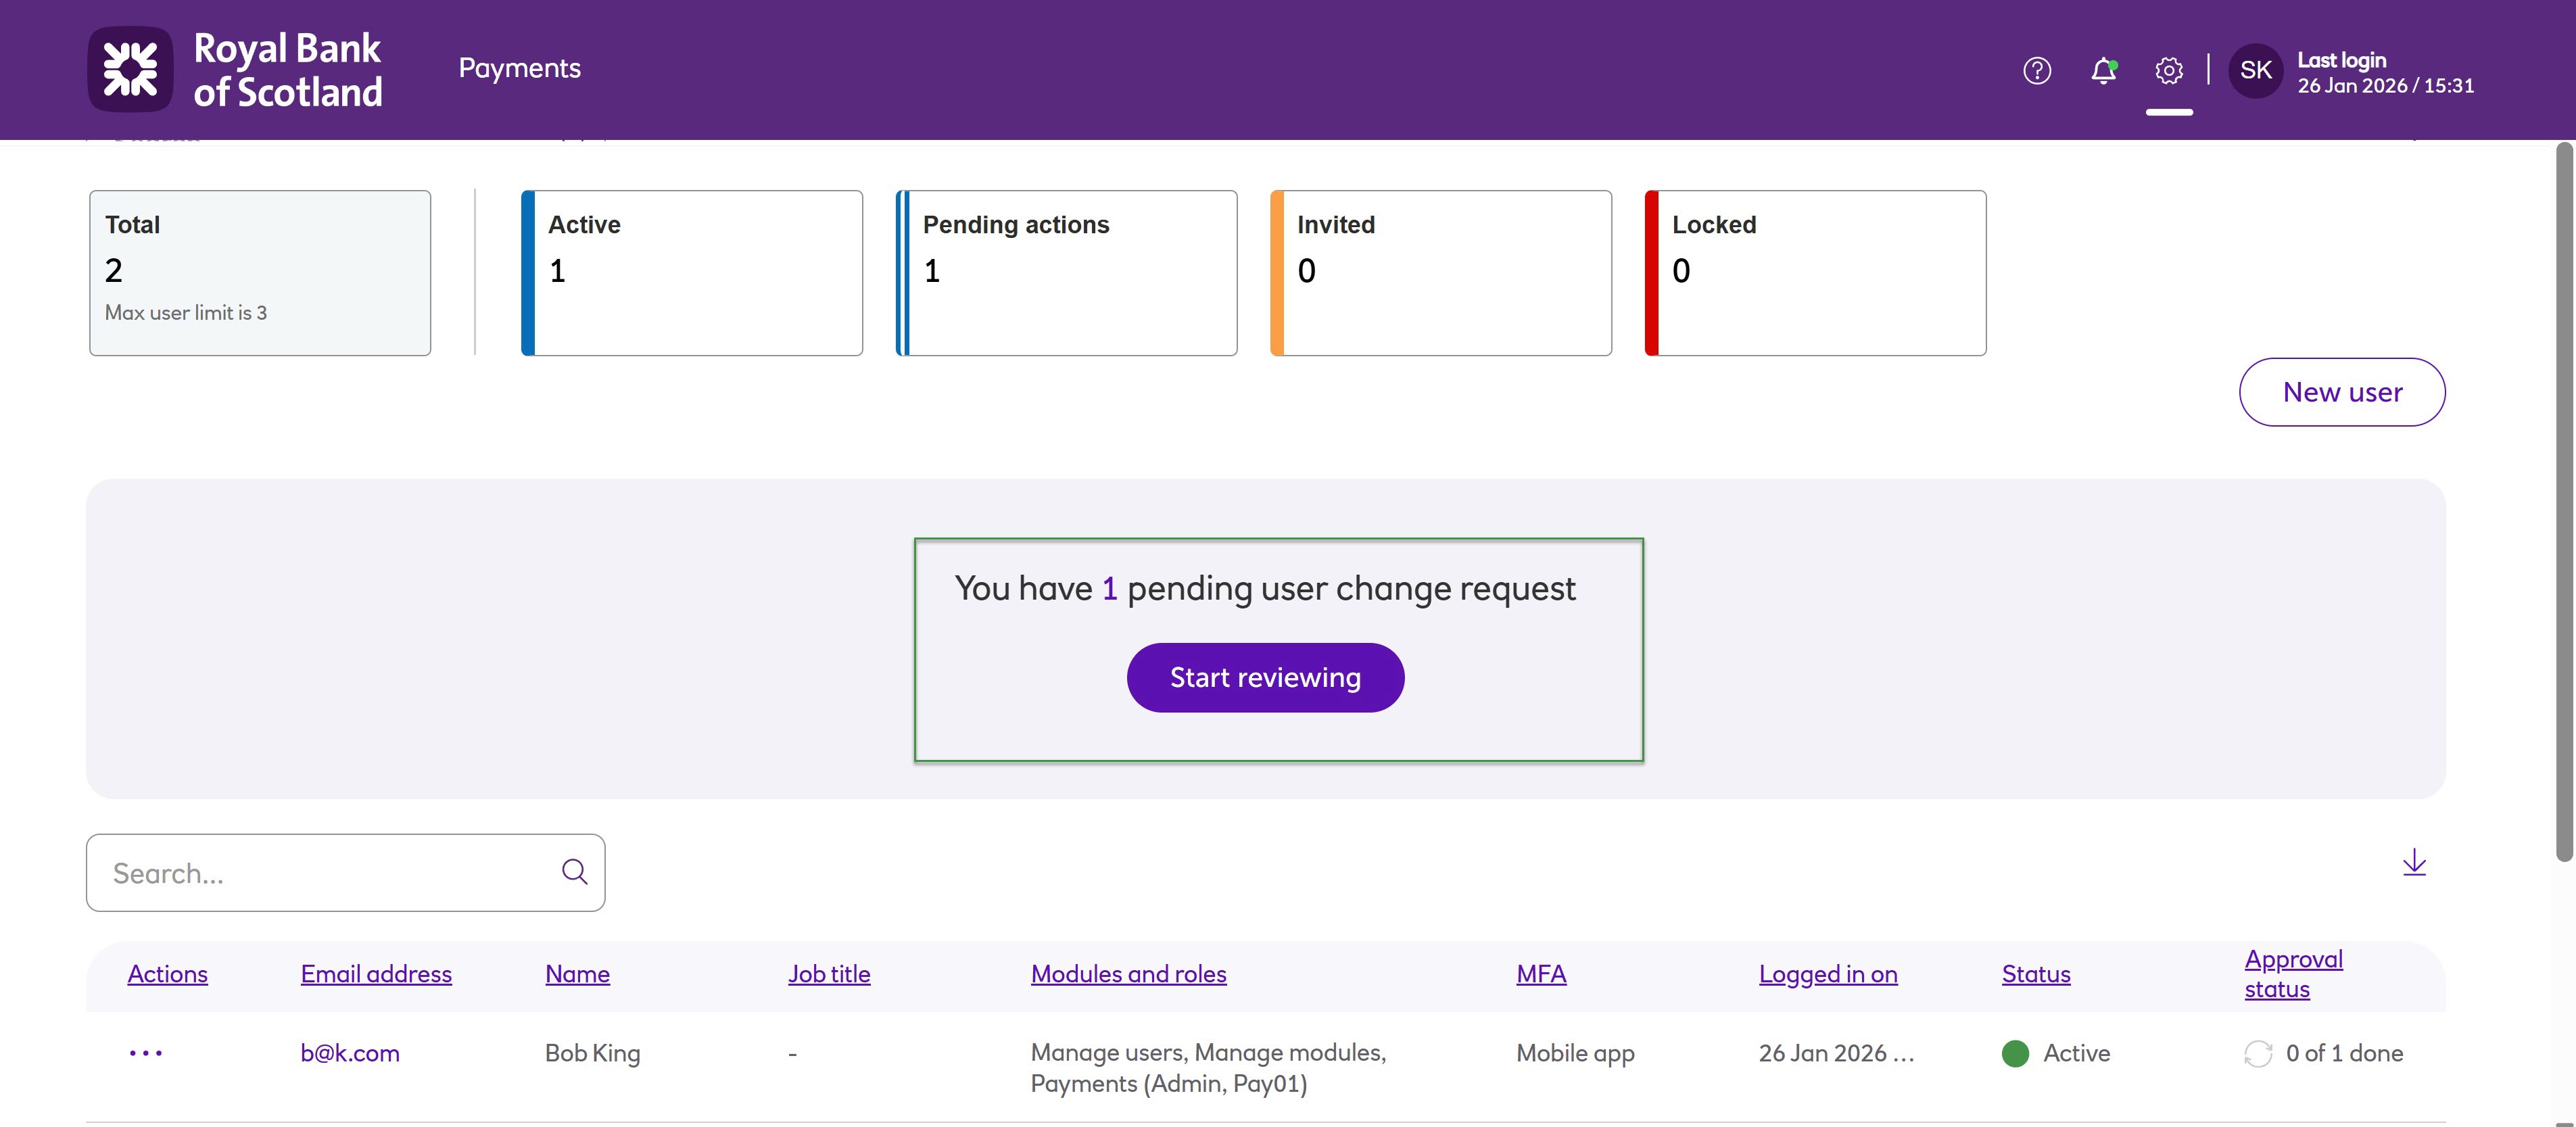The image size is (2576, 1127).
Task: Click the approval status refresh icon
Action: (2257, 1054)
